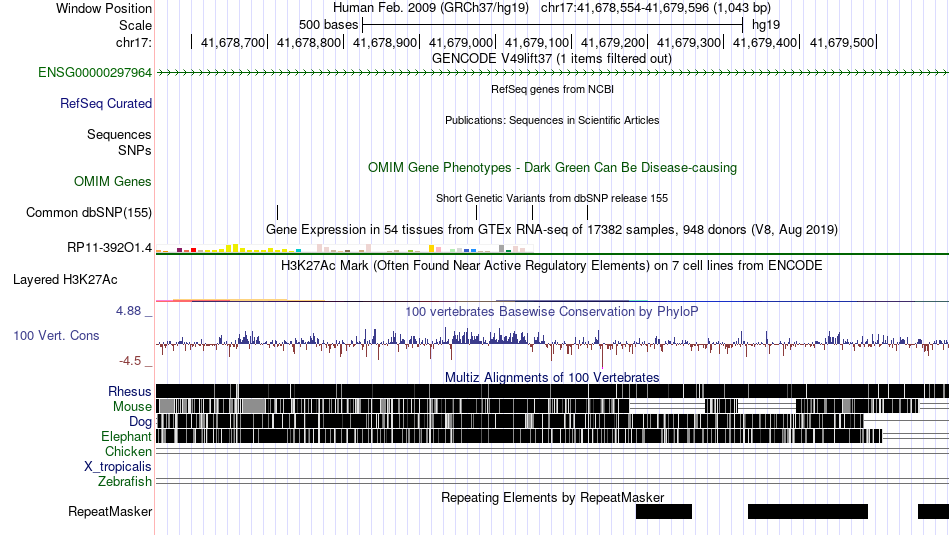The height and width of the screenshot is (535, 950).
Task: Click the PhyloP -4.5 lower limit value
Action: (x=130, y=361)
